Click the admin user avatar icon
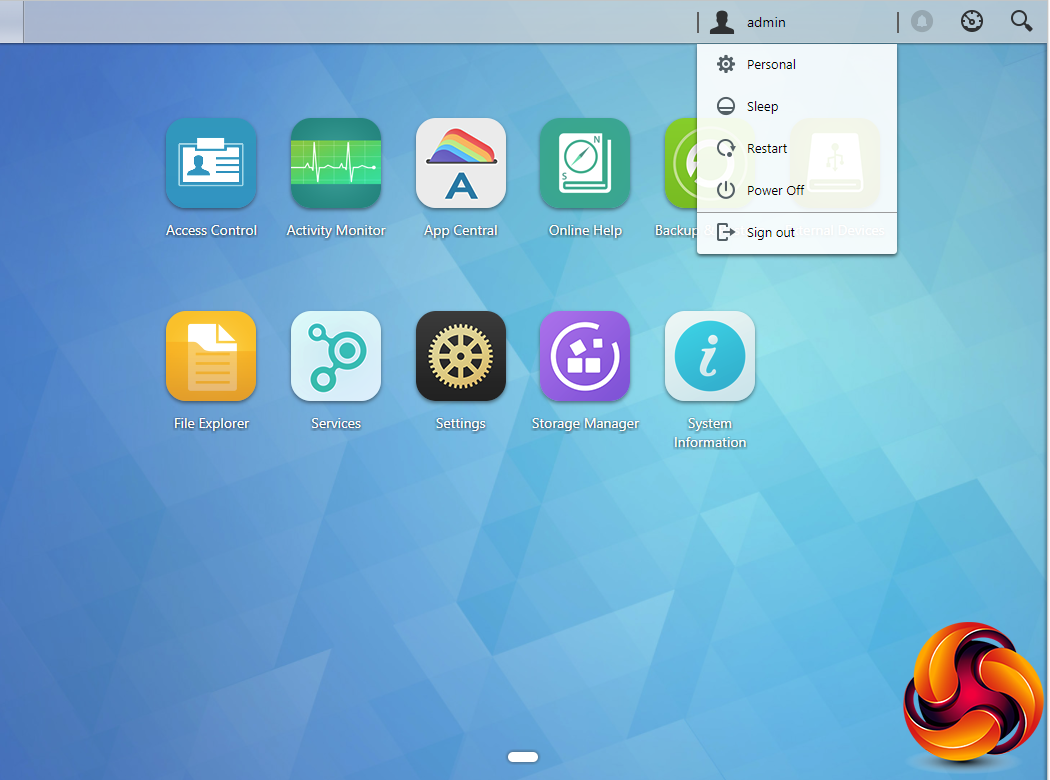Screen dimensions: 1050x780 (722, 22)
